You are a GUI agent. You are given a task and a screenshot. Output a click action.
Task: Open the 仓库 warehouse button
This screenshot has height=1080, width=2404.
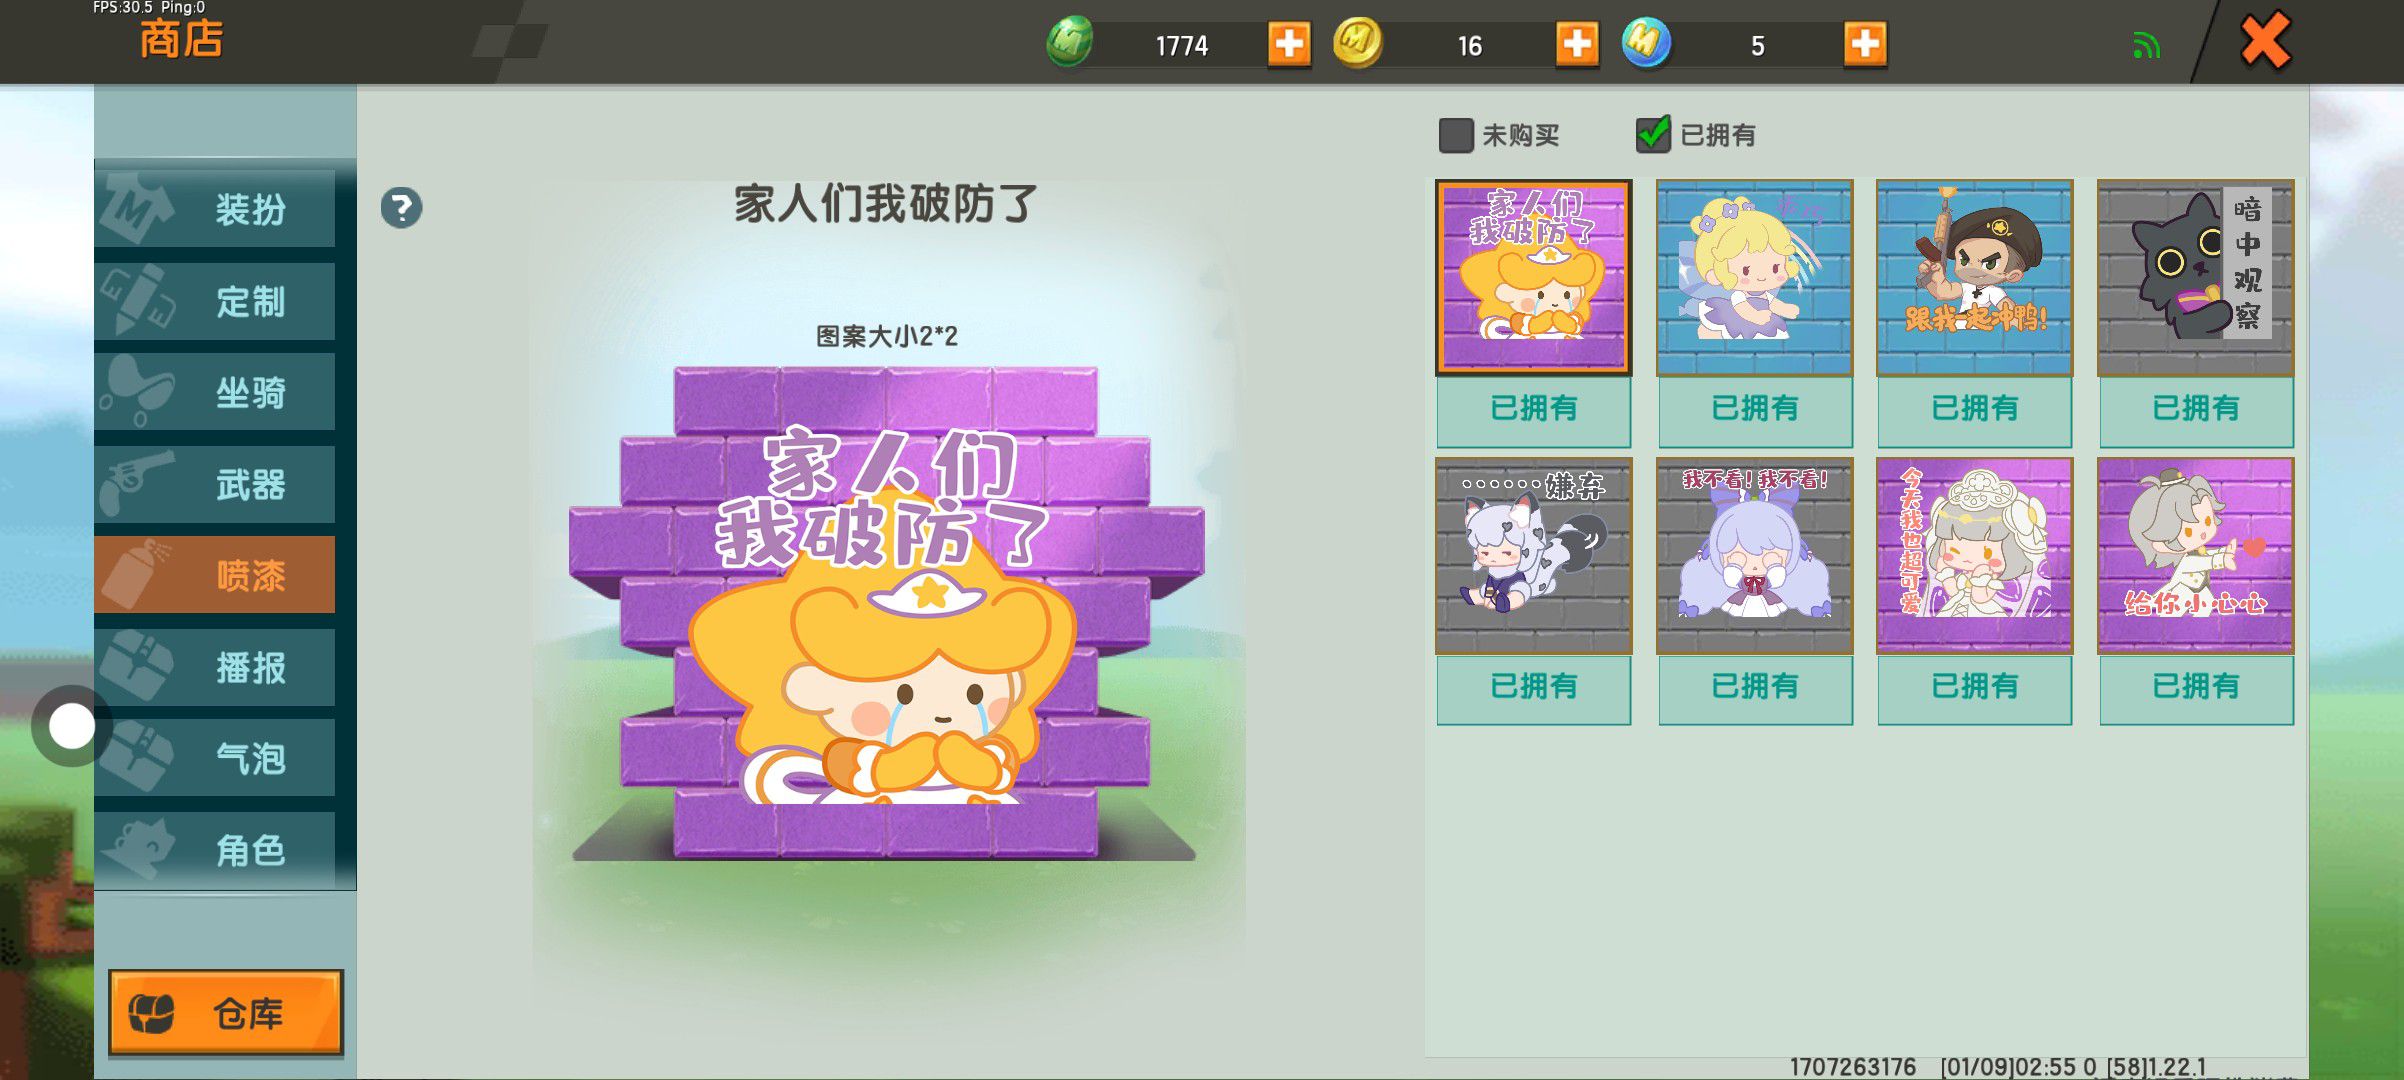click(226, 1013)
